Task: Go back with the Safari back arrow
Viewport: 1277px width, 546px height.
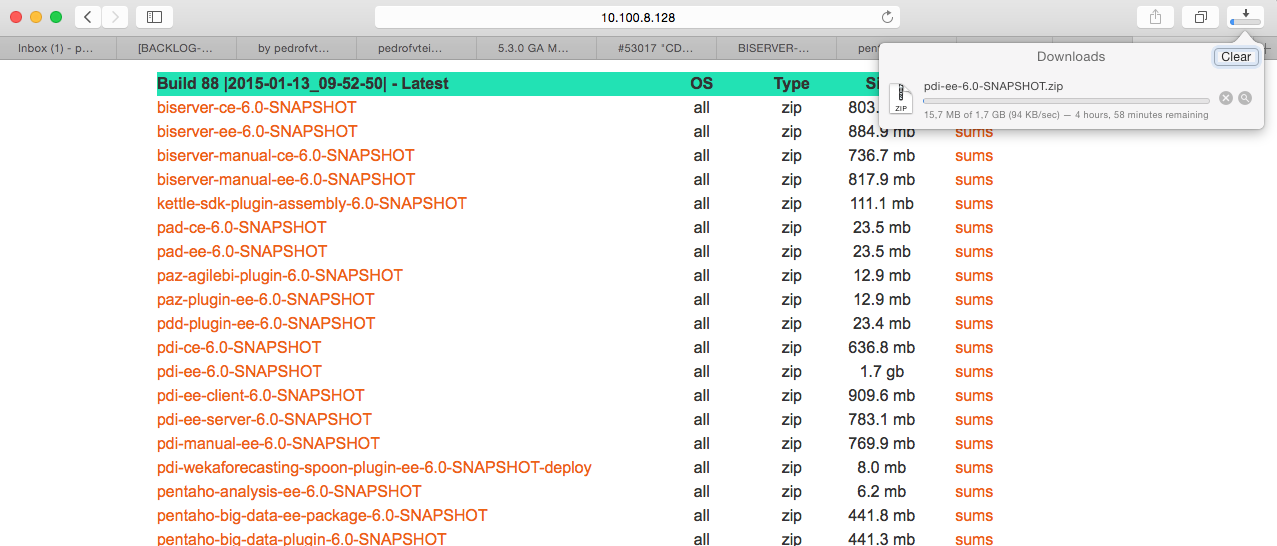Action: [x=88, y=17]
